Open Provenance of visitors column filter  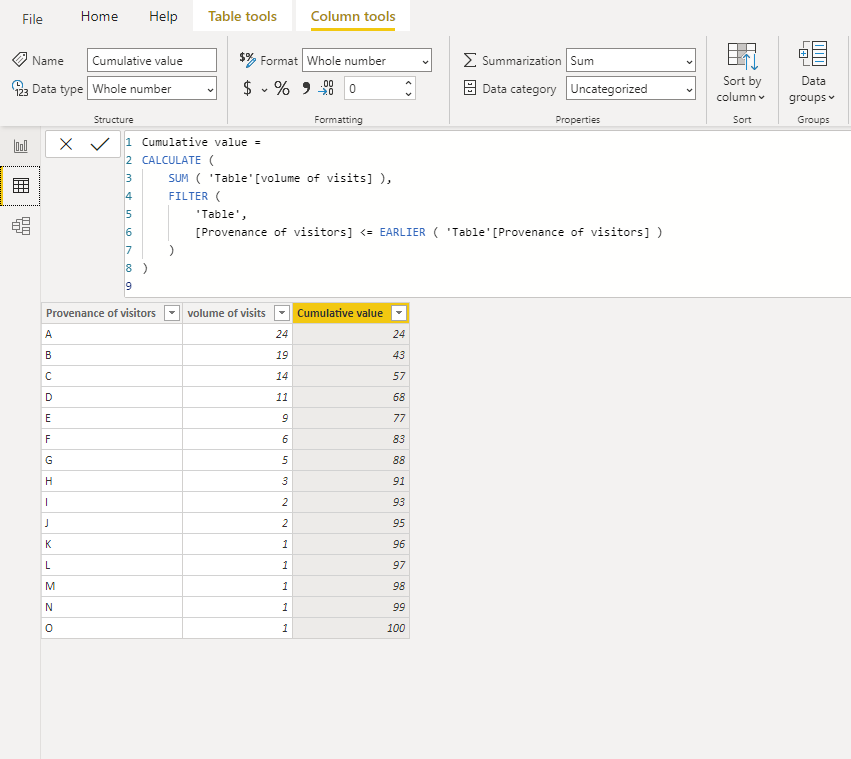point(172,313)
